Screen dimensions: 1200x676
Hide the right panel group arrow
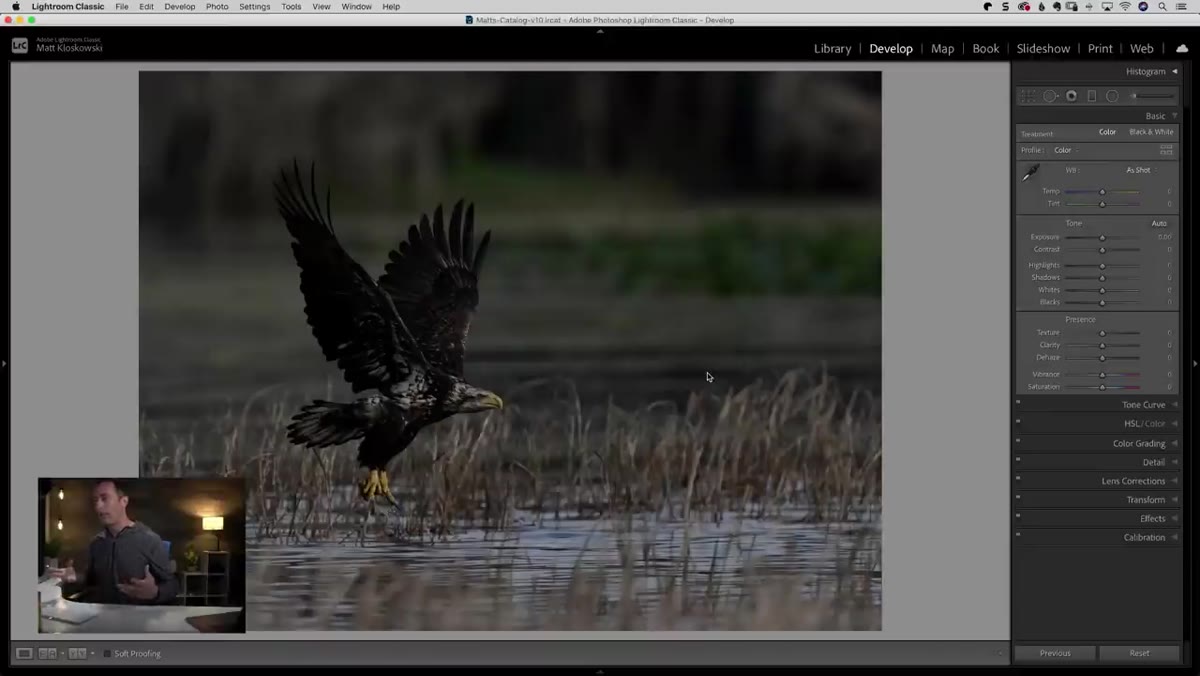coord(1195,363)
